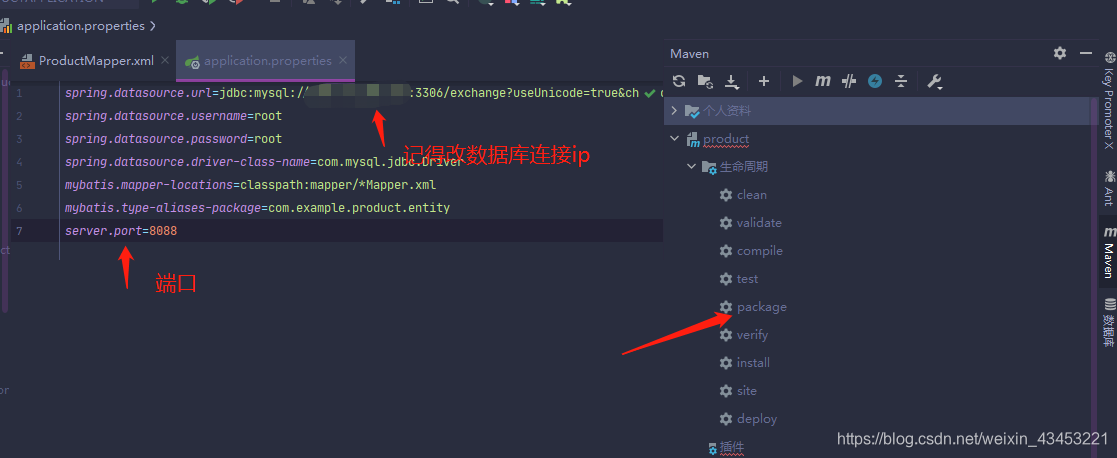
Task: Click the spring.datasource.username=root line
Action: (173, 115)
